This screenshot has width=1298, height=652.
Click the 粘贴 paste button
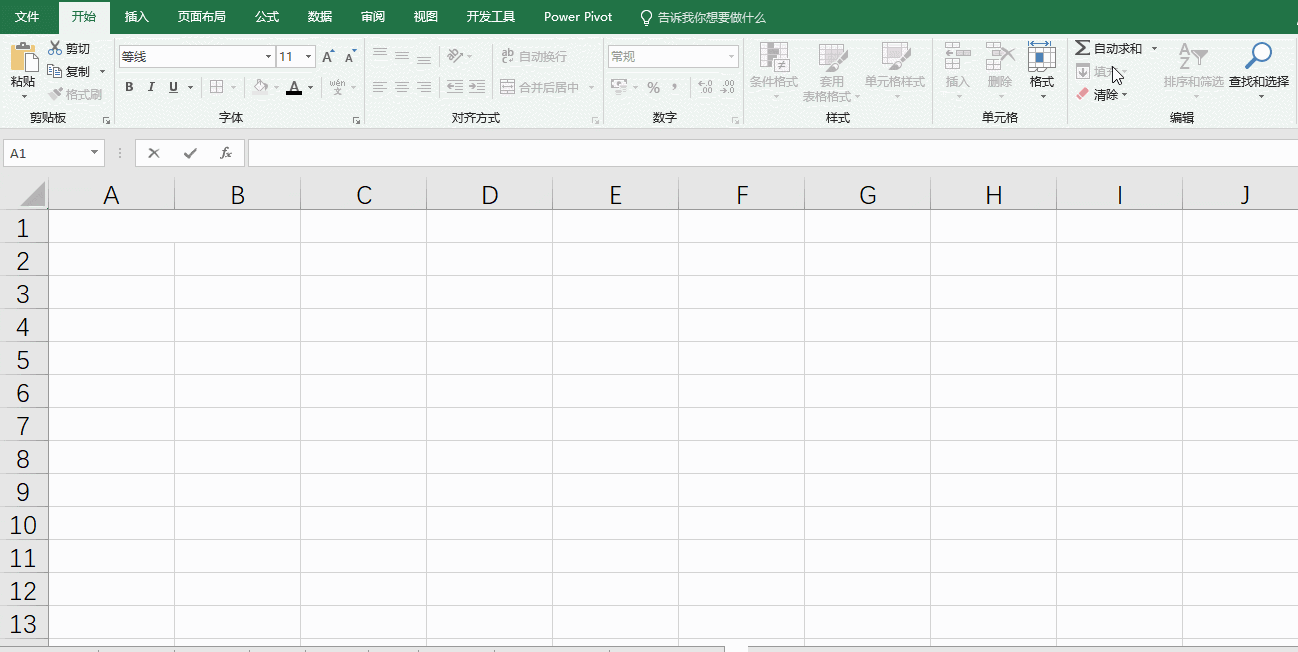[21, 68]
